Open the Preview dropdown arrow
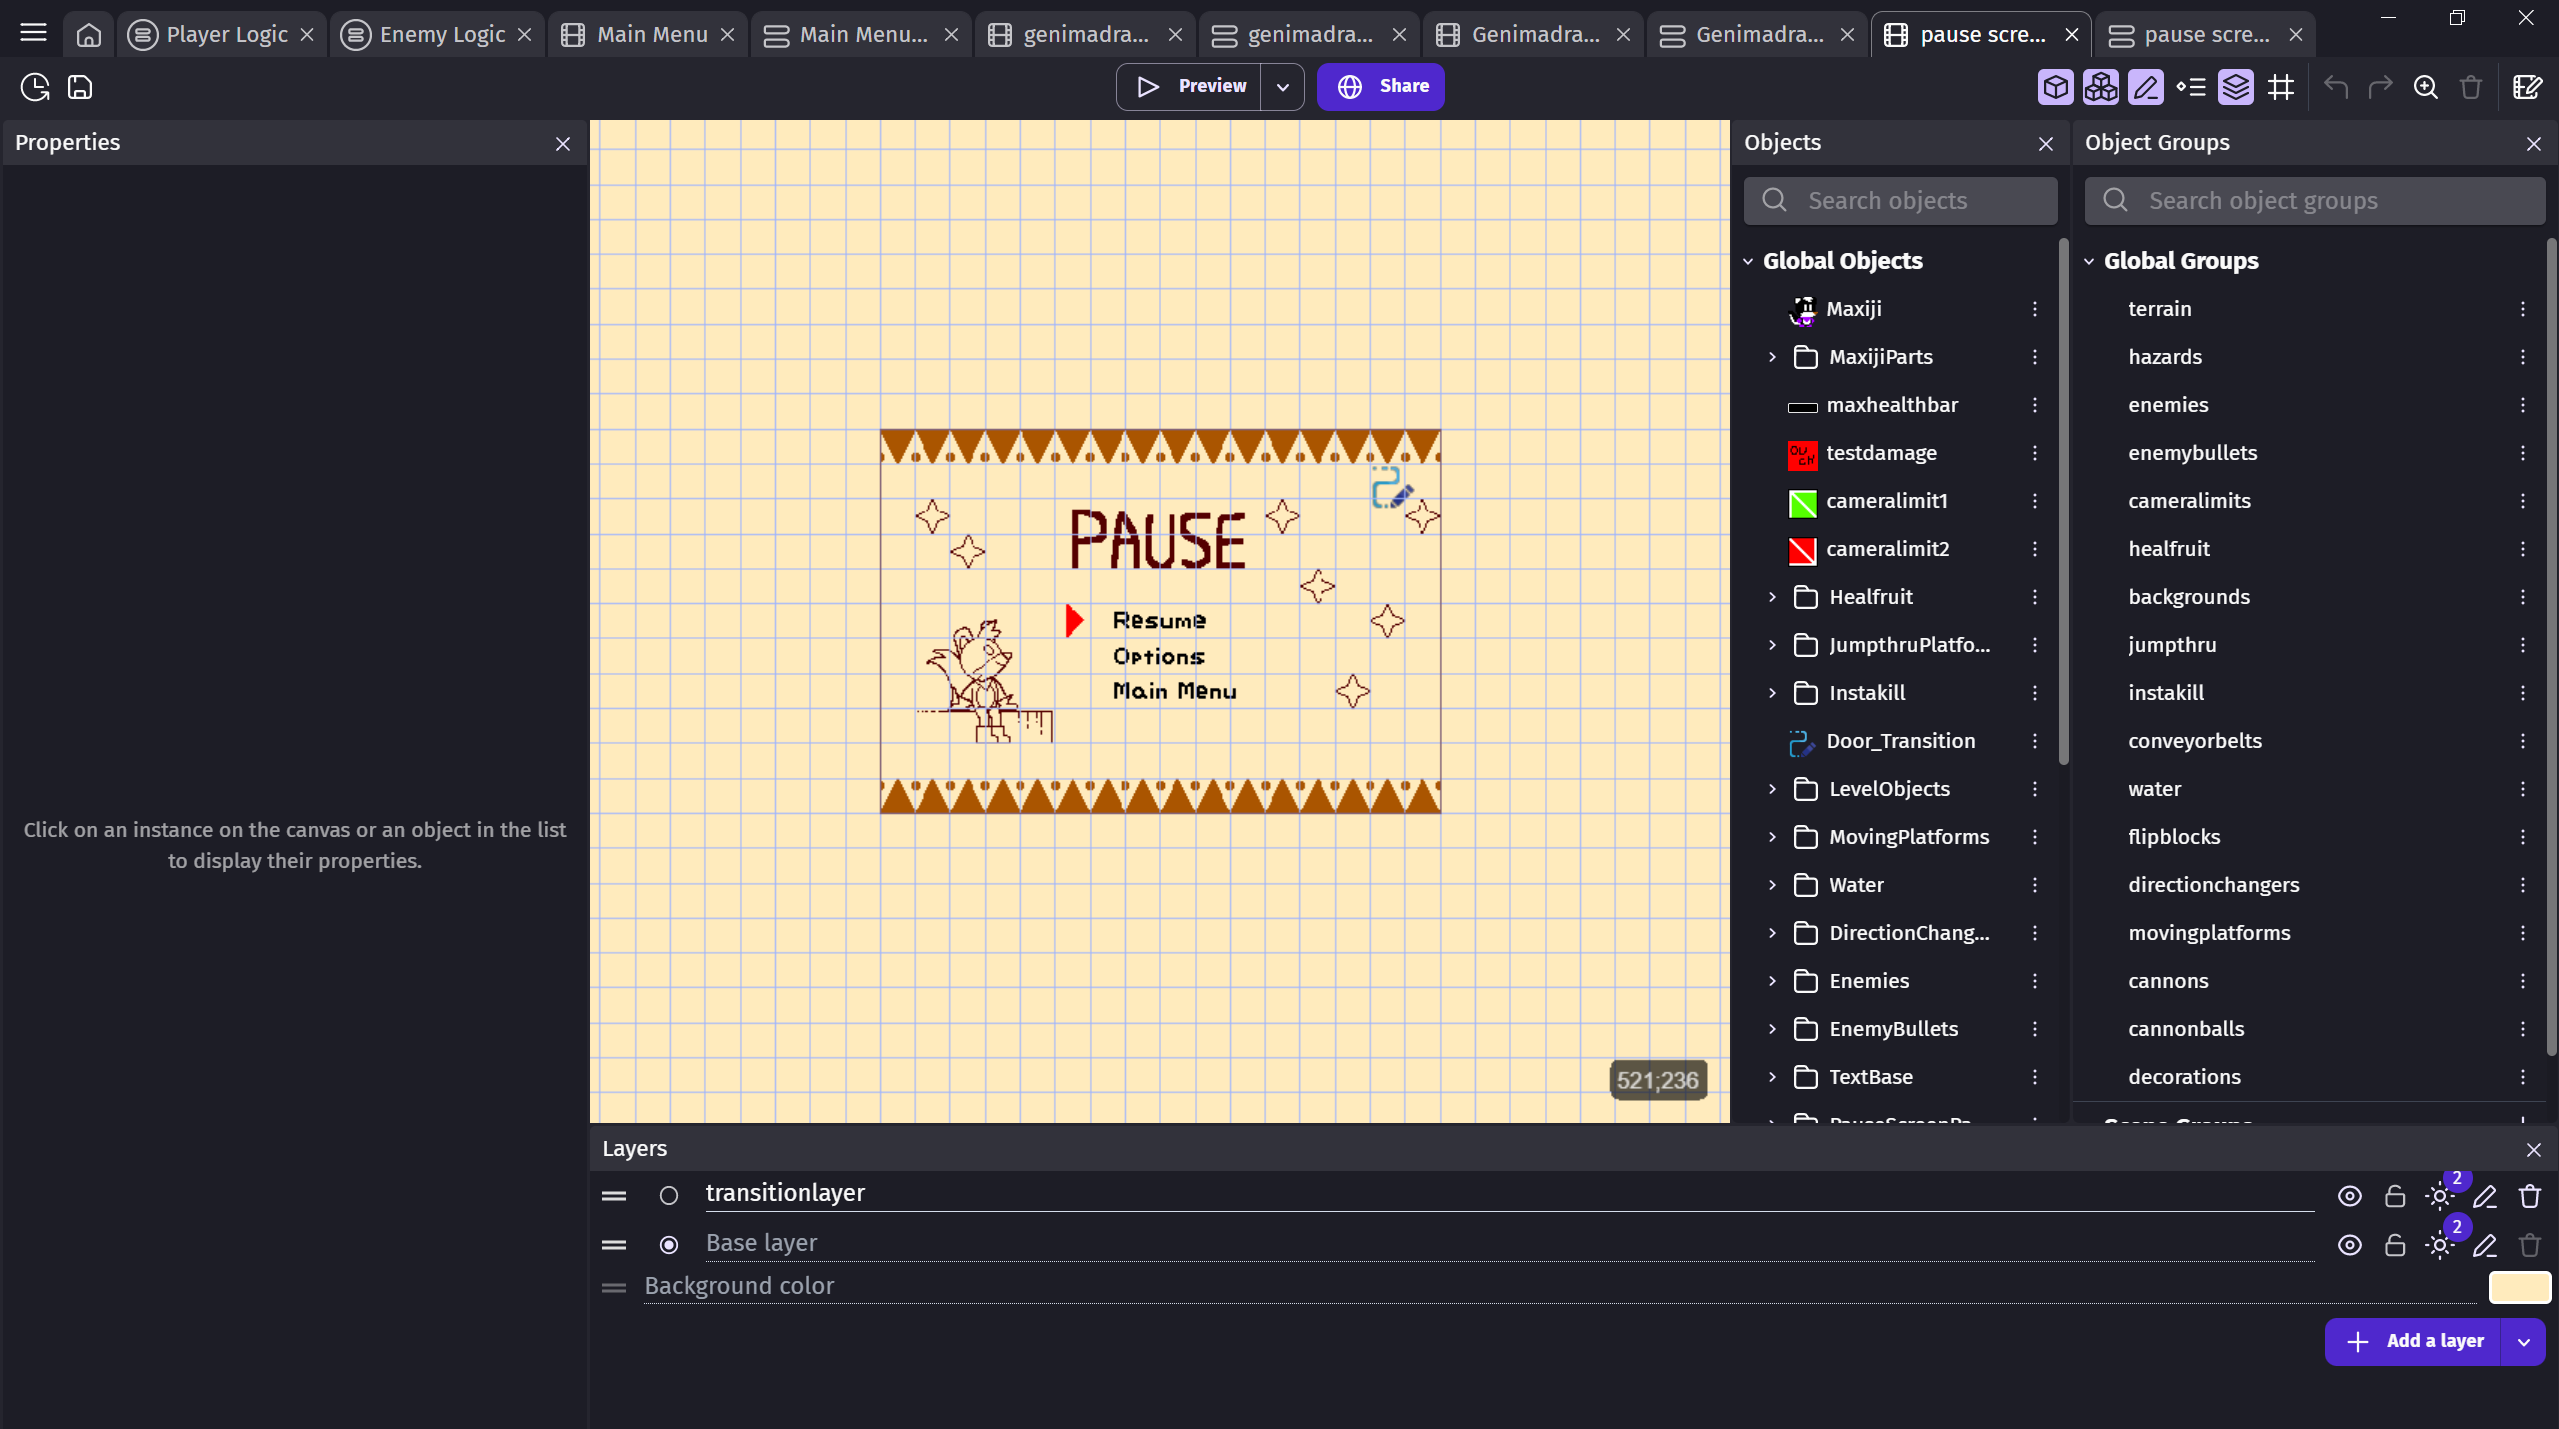The image size is (2559, 1429). pos(1282,87)
